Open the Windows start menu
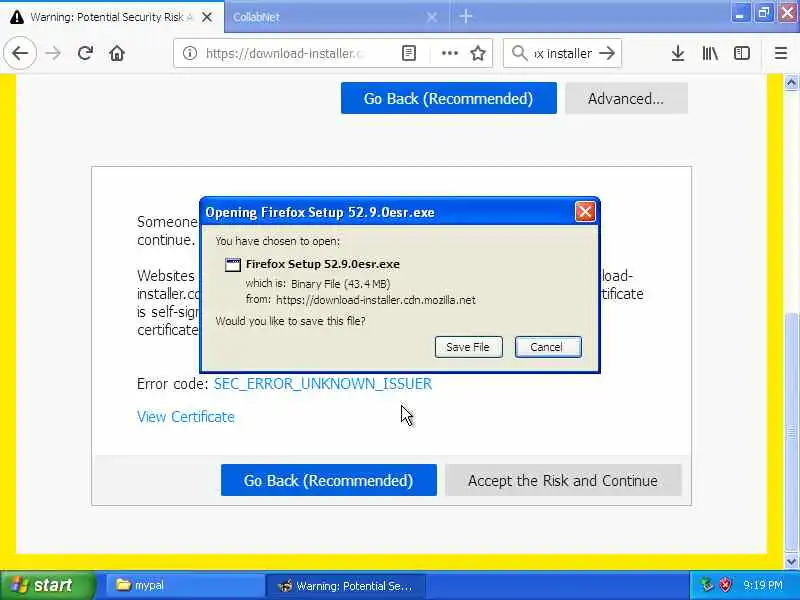This screenshot has width=800, height=600. click(x=47, y=585)
